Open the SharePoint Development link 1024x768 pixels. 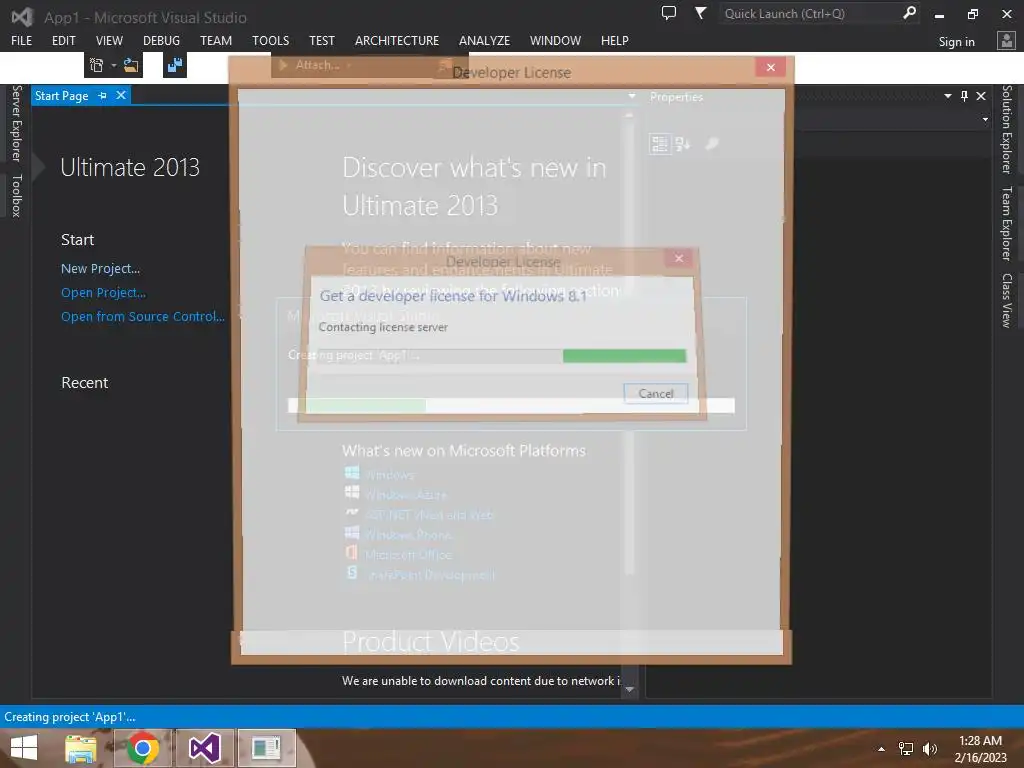click(x=430, y=575)
